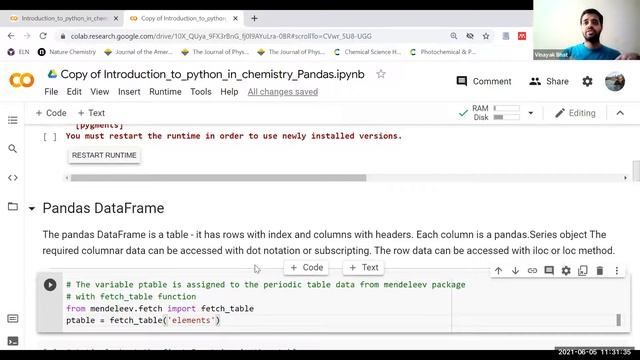Add Text cell from top toolbar
The width and height of the screenshot is (640, 360).
91,113
